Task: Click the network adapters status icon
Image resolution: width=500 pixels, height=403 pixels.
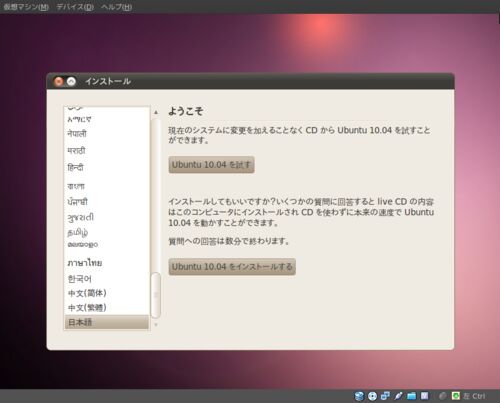Action: [385, 396]
